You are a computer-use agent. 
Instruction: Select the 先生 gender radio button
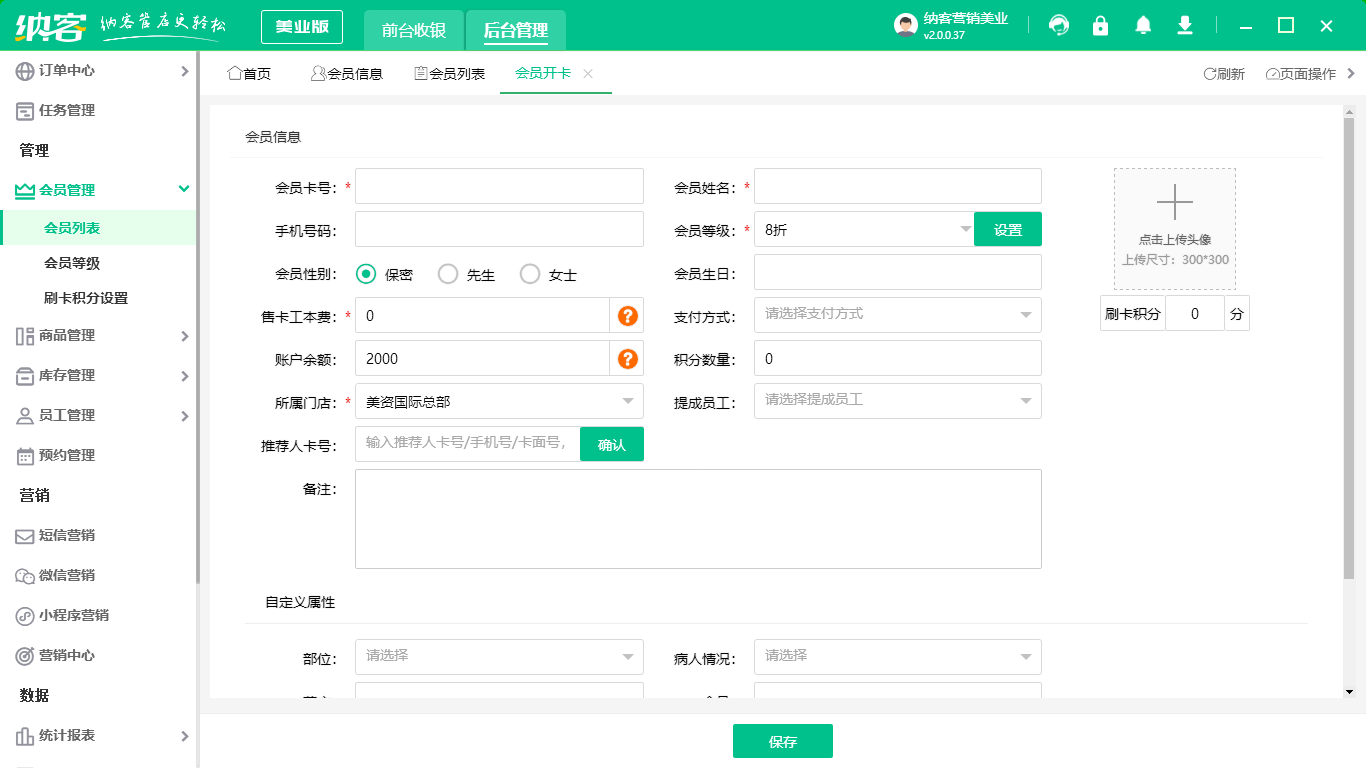point(448,274)
